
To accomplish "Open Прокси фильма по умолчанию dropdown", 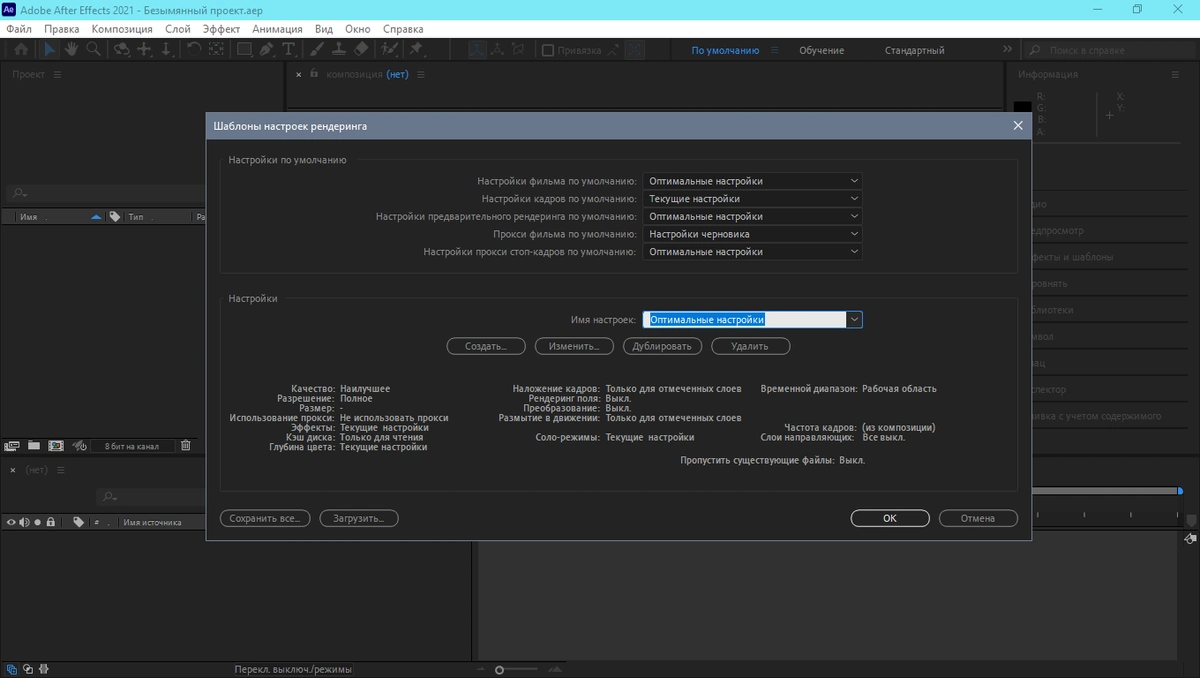I will click(752, 234).
